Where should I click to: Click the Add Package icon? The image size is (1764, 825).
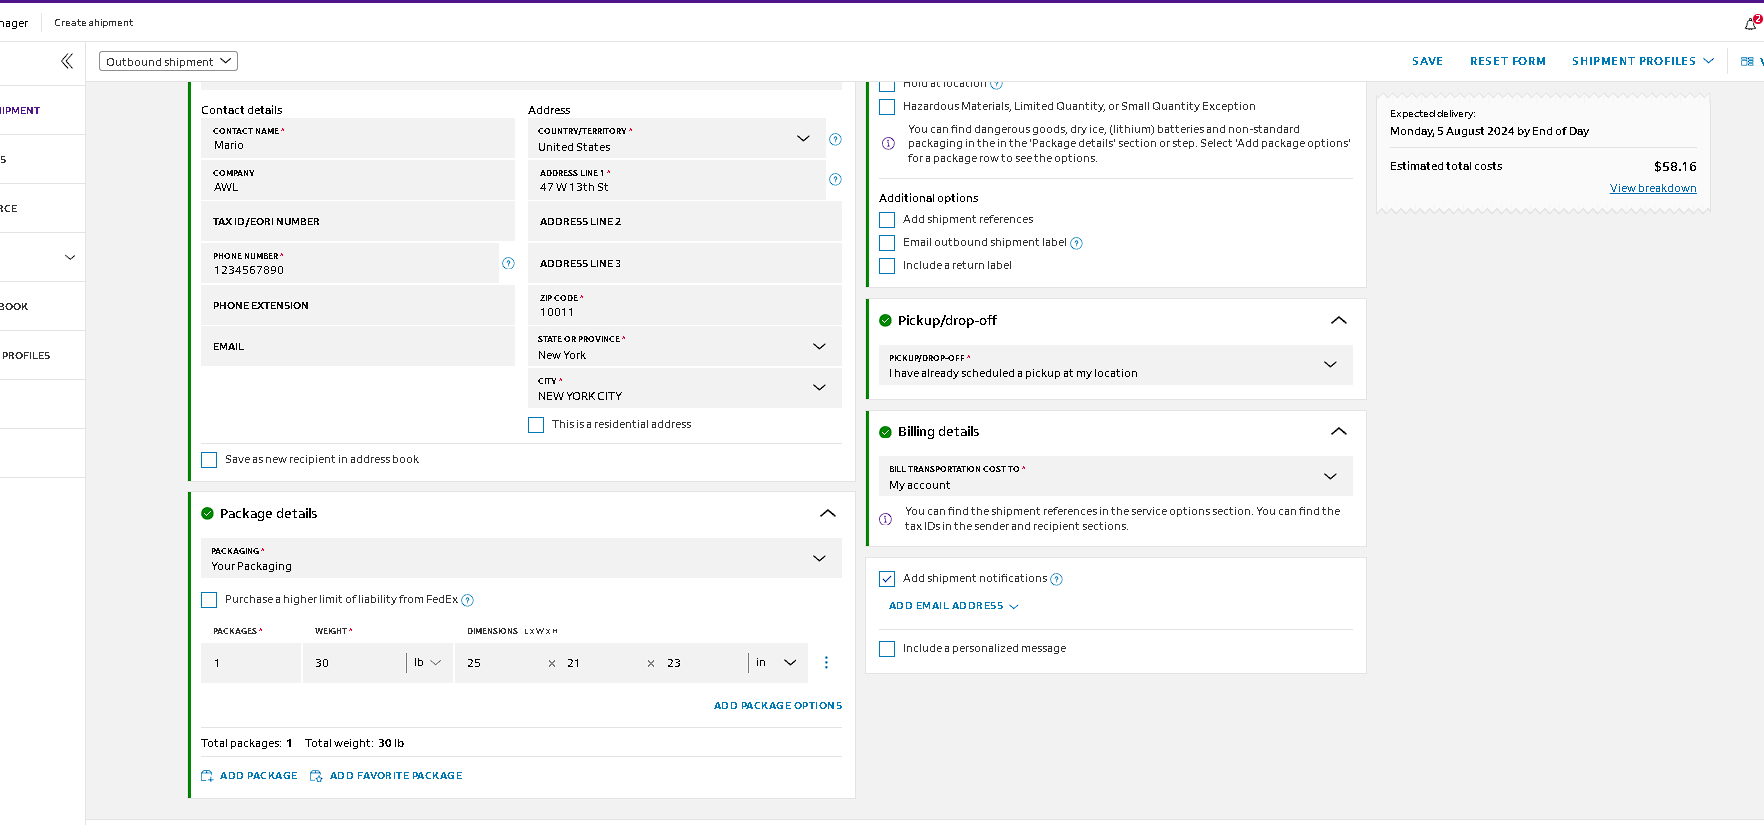click(x=207, y=776)
